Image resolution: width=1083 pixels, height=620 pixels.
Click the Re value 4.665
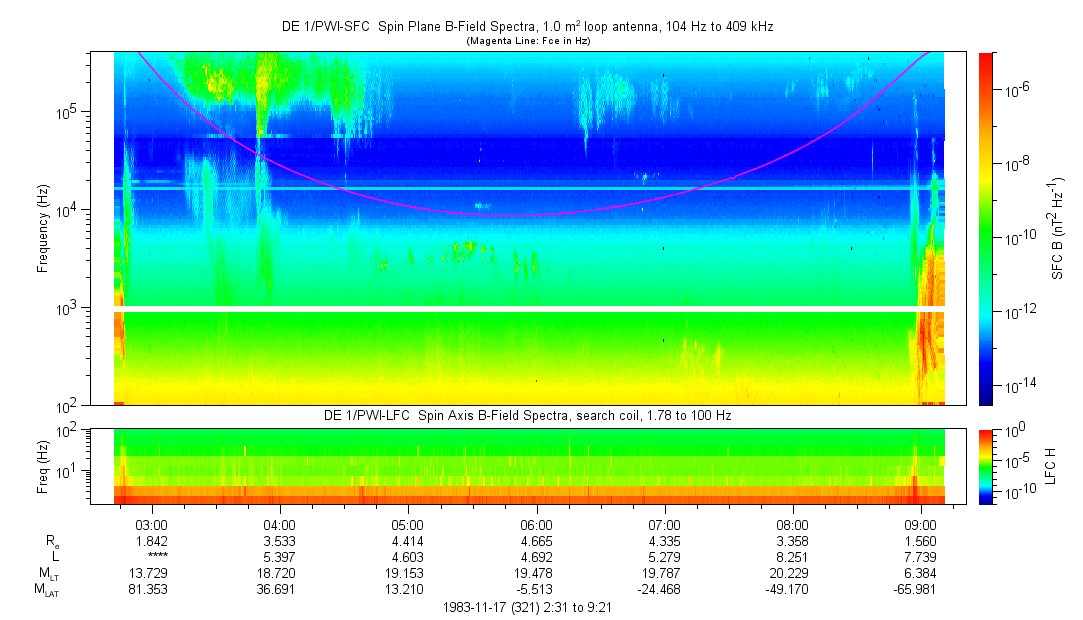pyautogui.click(x=536, y=541)
